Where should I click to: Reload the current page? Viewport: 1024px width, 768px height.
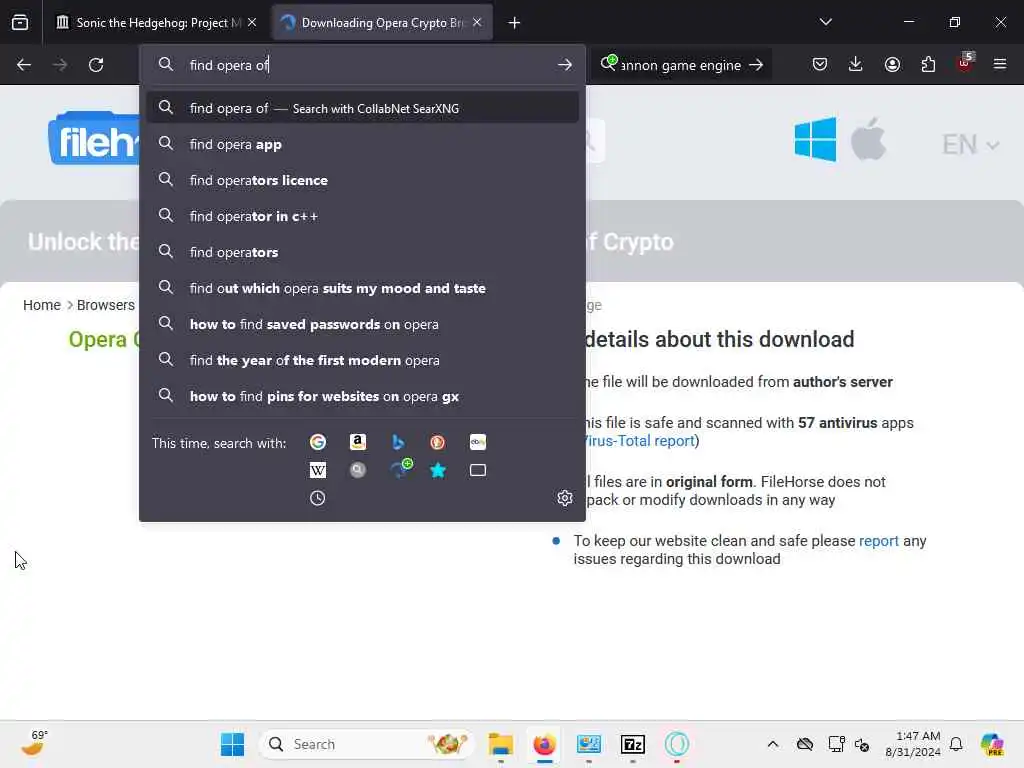[x=96, y=65]
